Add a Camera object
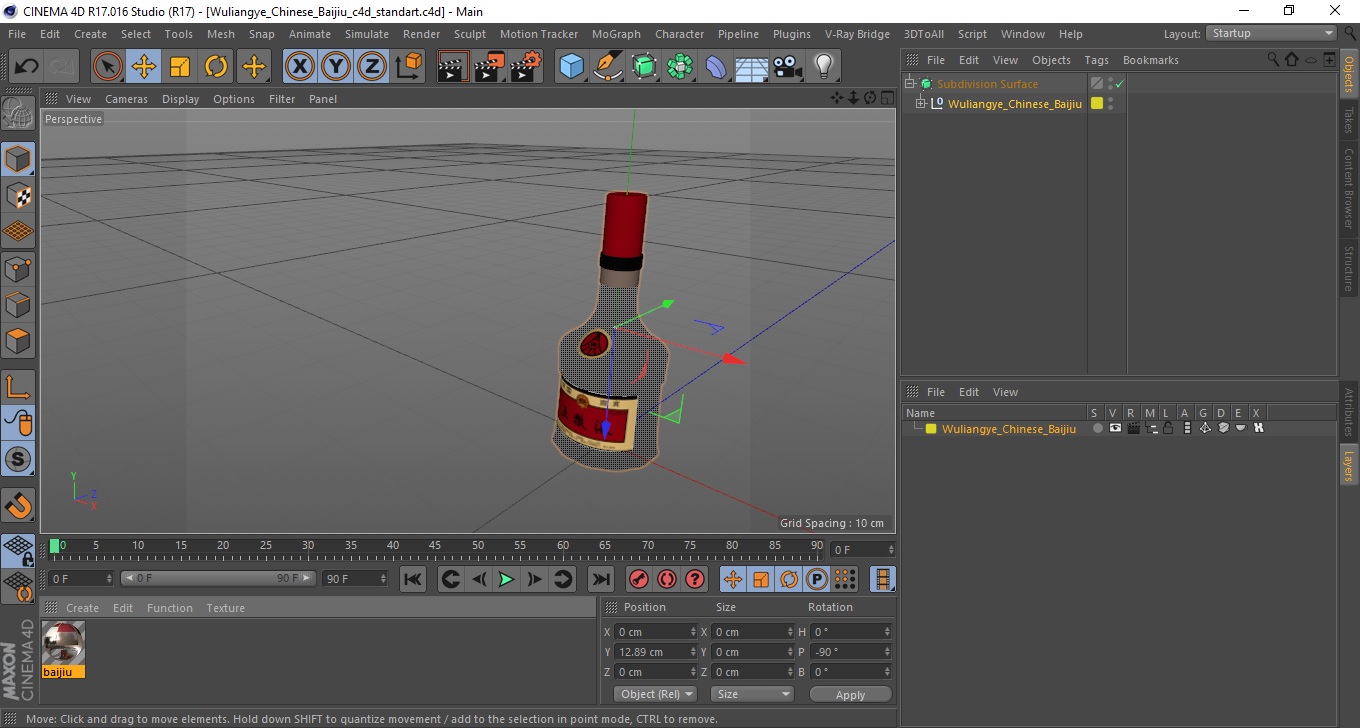This screenshot has width=1360, height=728. point(788,67)
